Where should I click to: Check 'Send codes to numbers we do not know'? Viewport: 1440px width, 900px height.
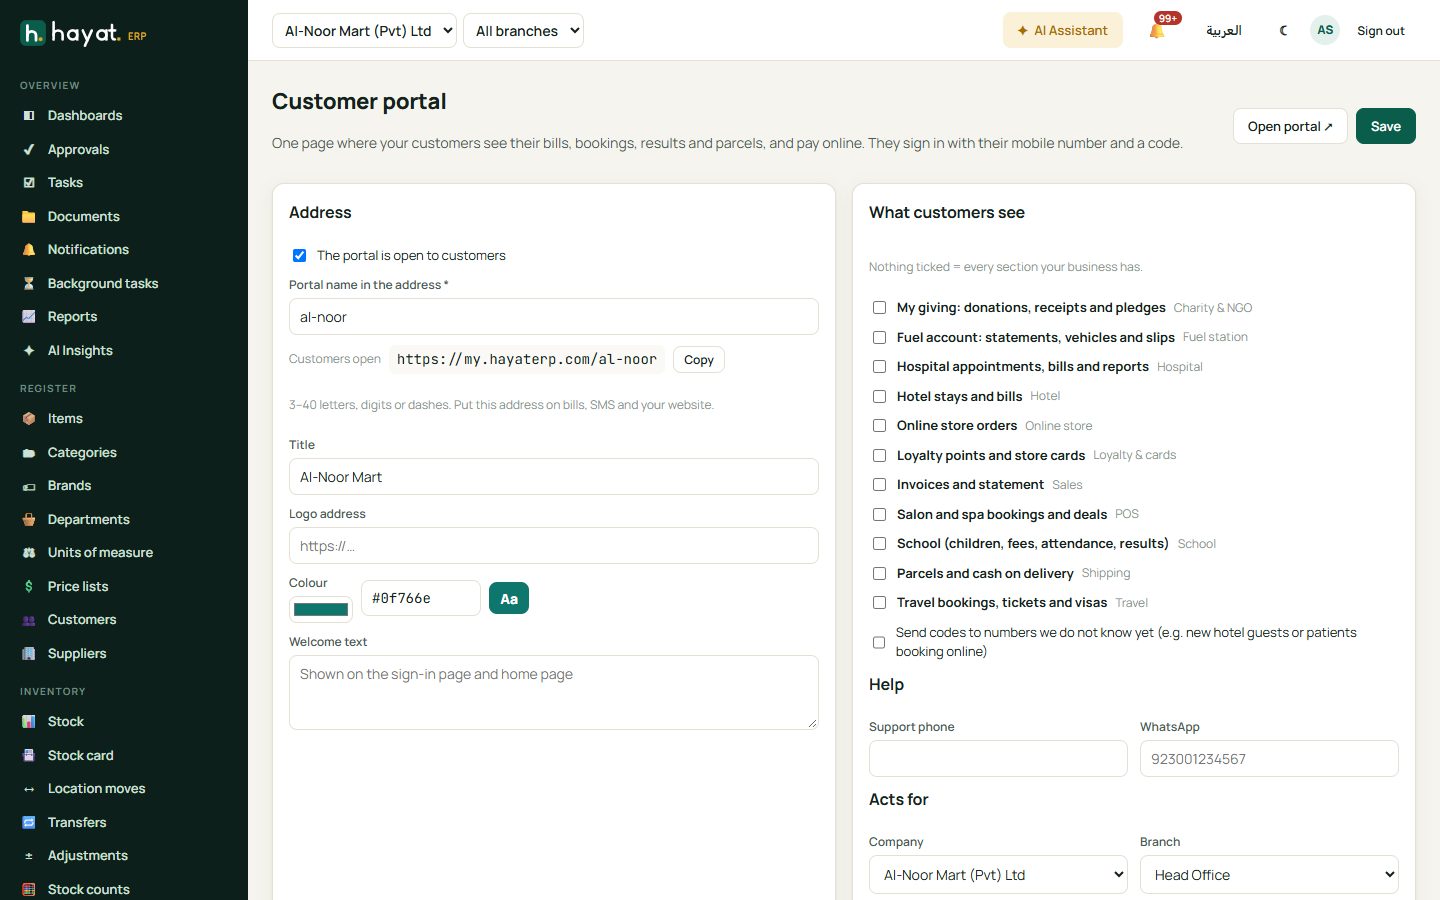tap(879, 642)
